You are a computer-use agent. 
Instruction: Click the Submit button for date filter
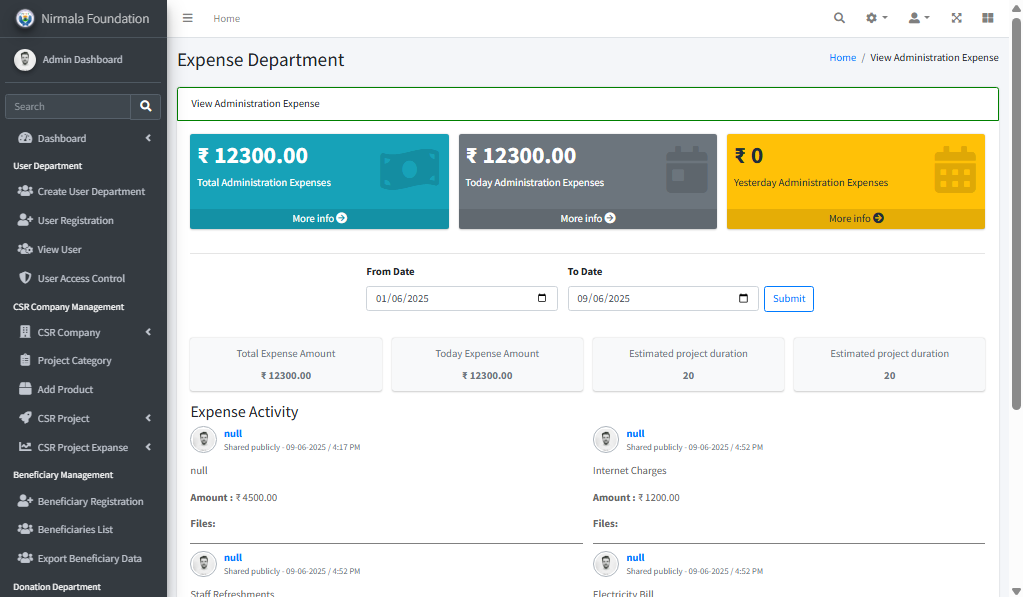[788, 299]
